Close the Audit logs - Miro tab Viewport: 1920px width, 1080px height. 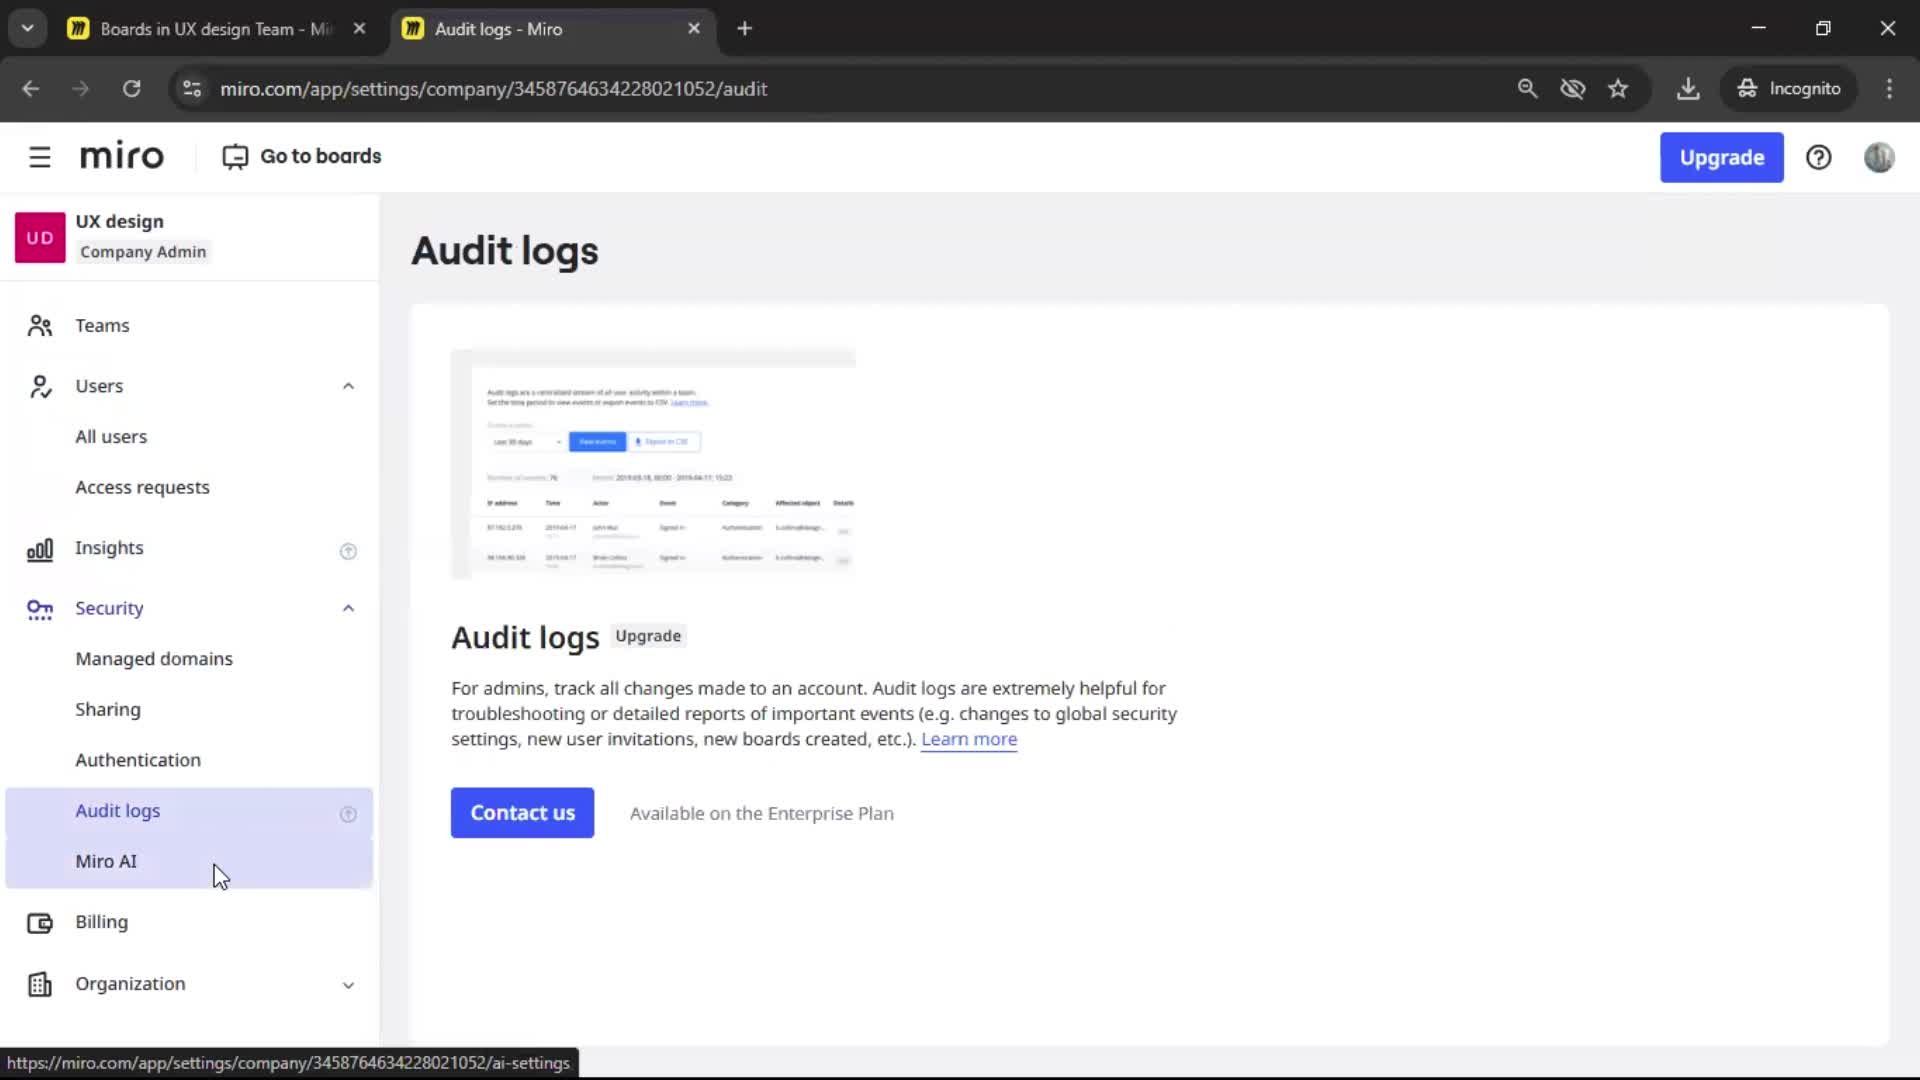click(694, 29)
